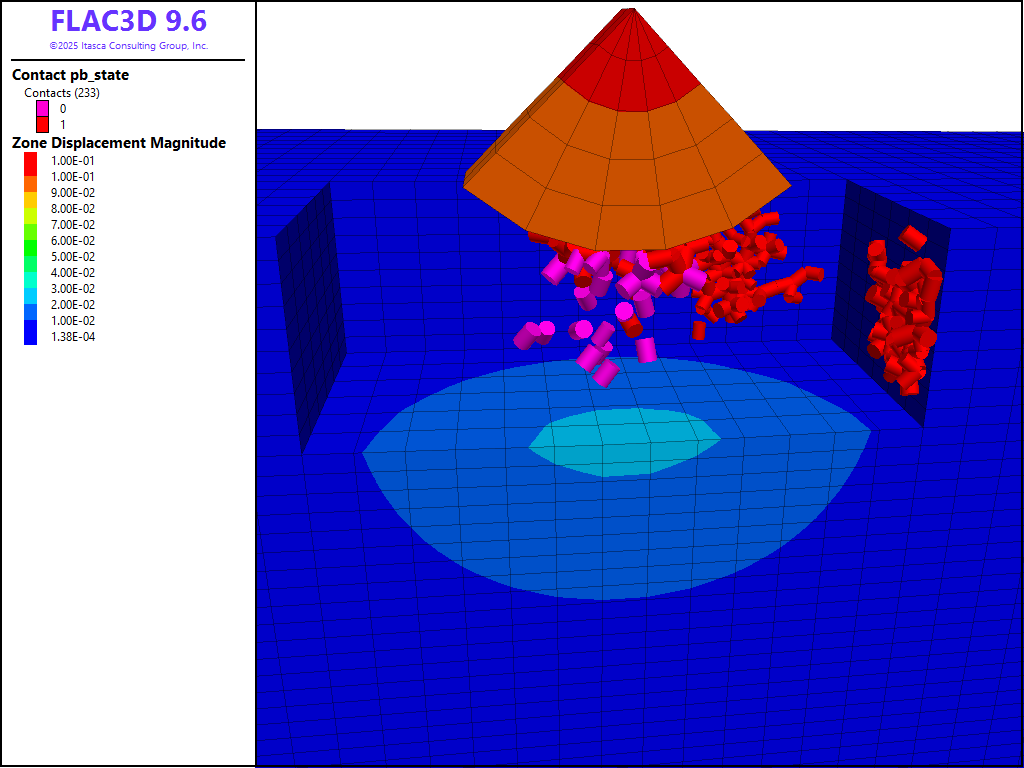Pick the magenta swatch for pb_state 0
Viewport: 1024px width, 768px height.
[43, 108]
